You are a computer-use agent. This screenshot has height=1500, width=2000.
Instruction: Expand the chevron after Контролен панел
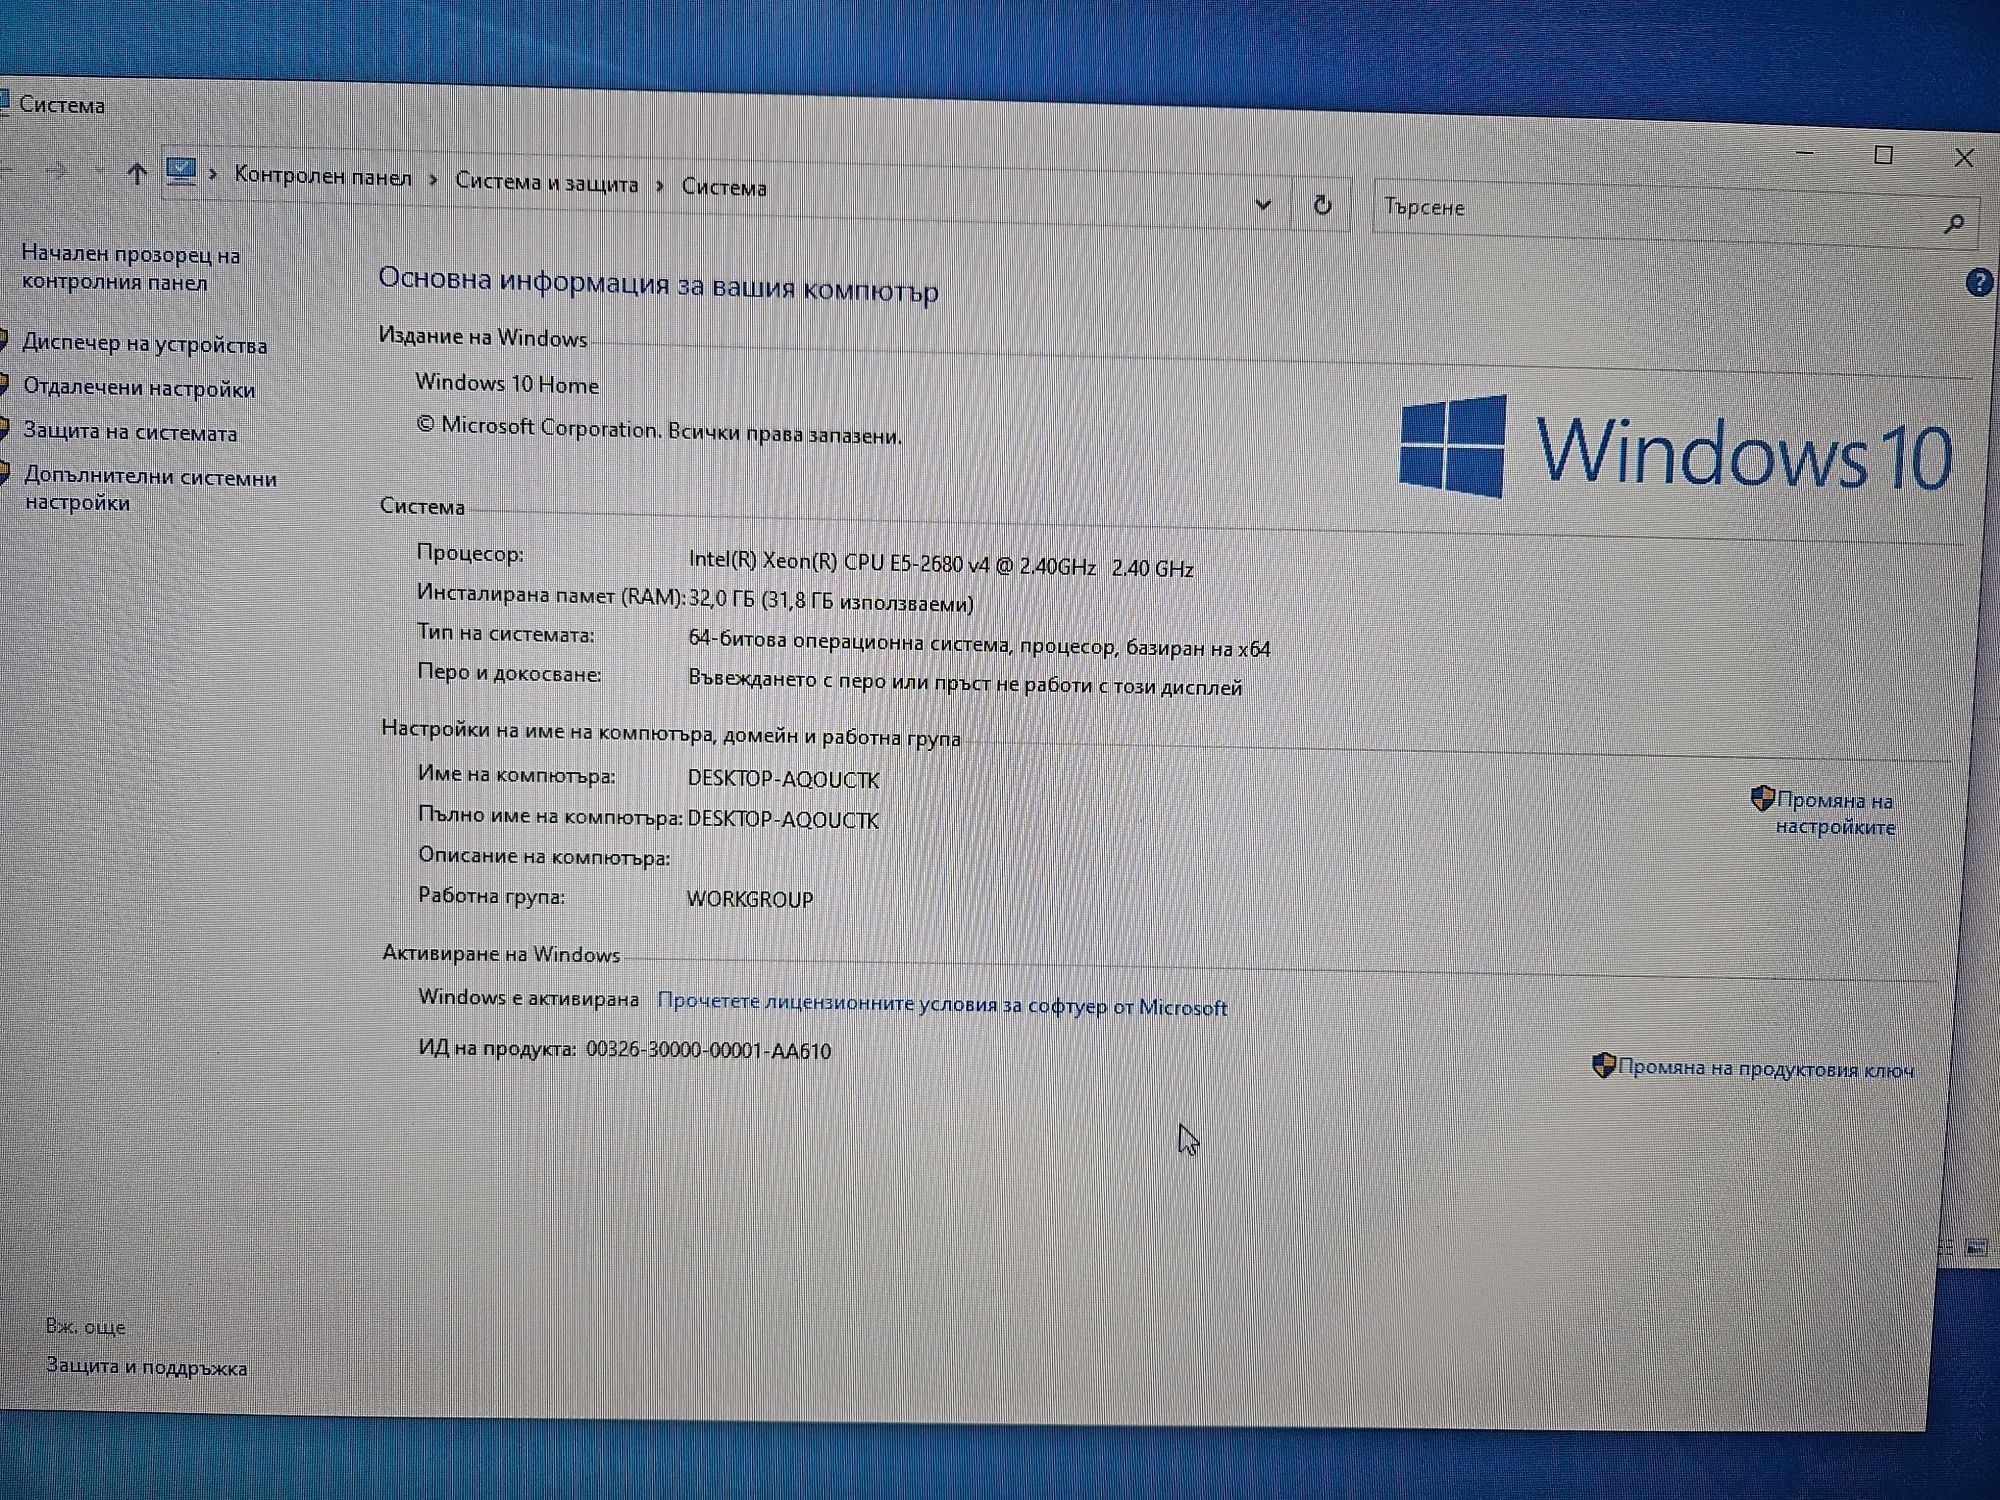(433, 180)
